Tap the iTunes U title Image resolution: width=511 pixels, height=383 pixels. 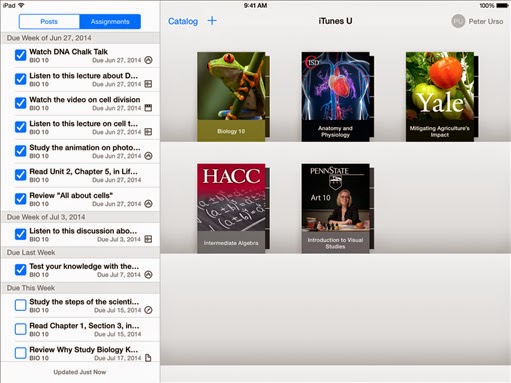[335, 21]
